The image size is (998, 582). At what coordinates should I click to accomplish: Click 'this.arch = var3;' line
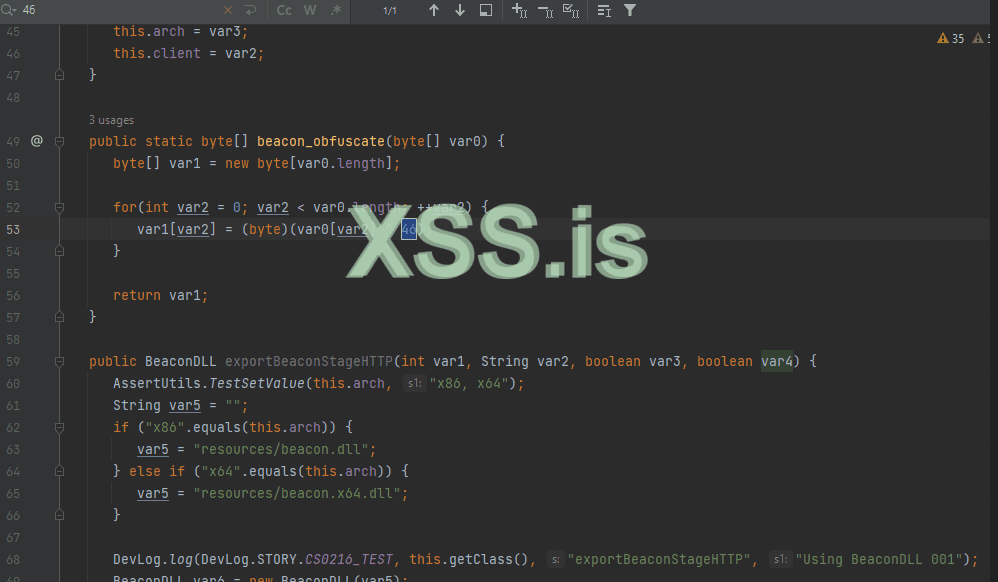pos(180,31)
